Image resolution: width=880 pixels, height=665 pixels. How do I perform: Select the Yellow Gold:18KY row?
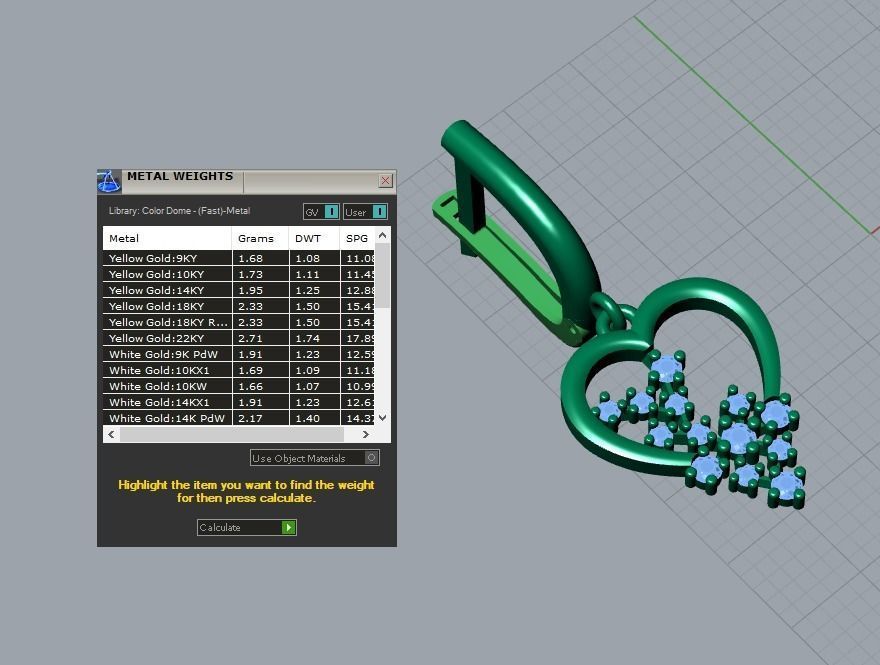click(239, 306)
